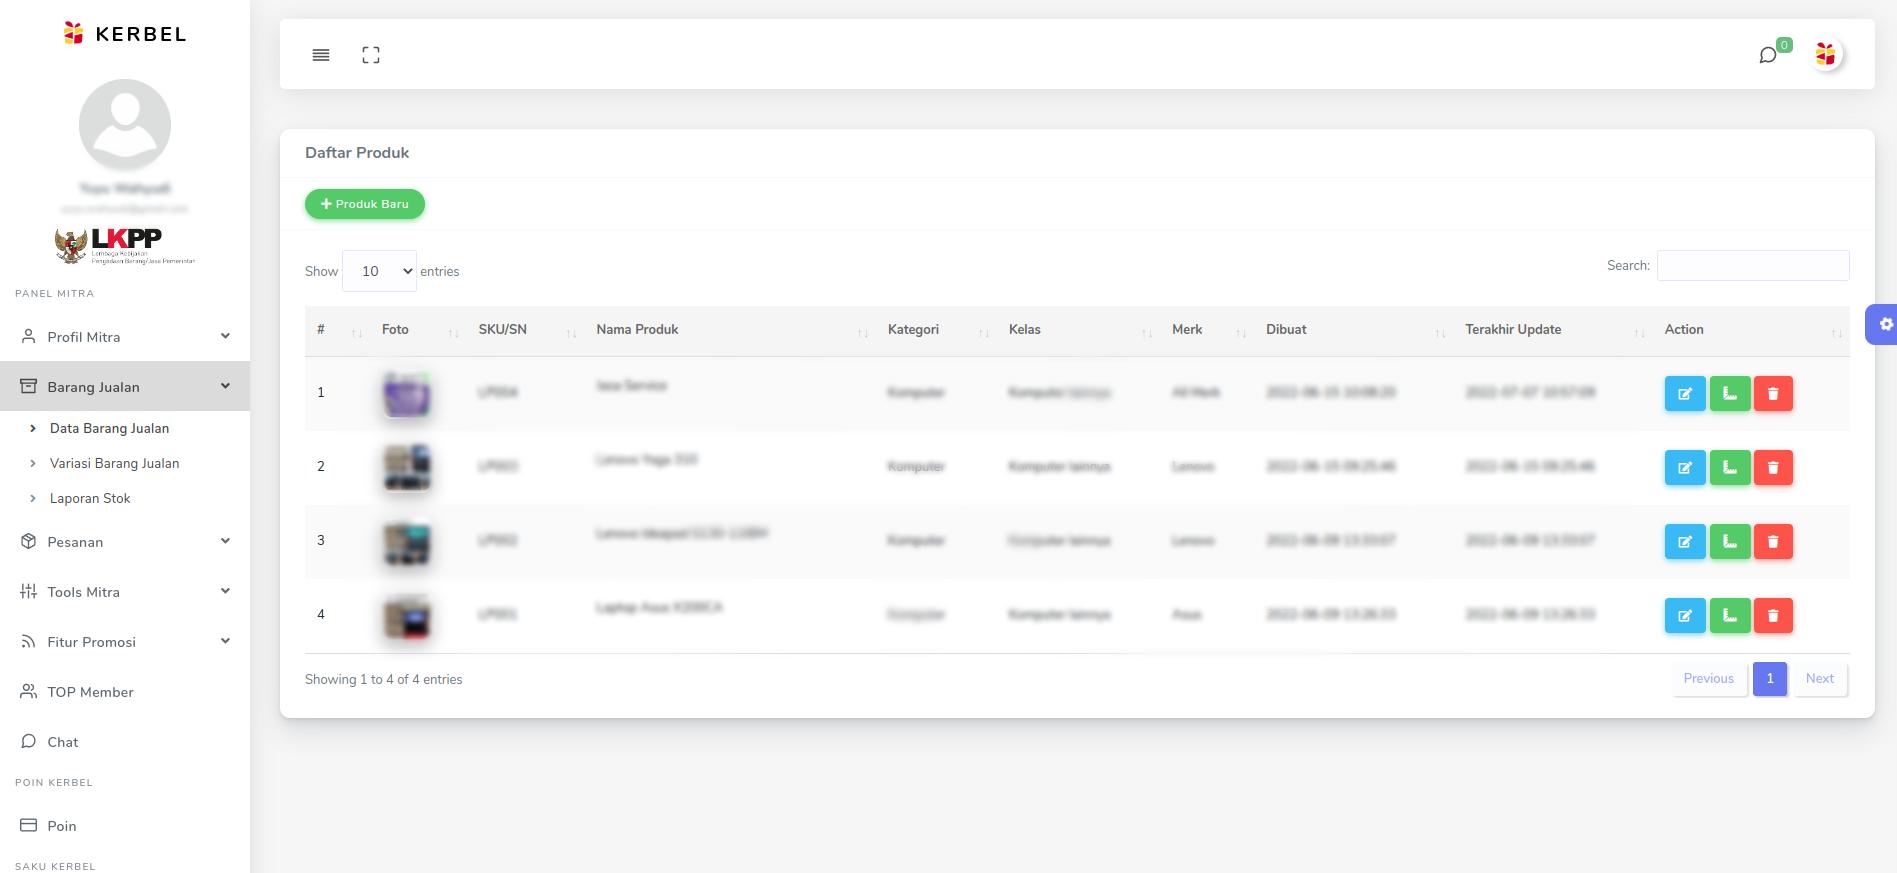Image resolution: width=1897 pixels, height=873 pixels.
Task: Click the user avatar icon in top right
Action: click(x=1825, y=54)
